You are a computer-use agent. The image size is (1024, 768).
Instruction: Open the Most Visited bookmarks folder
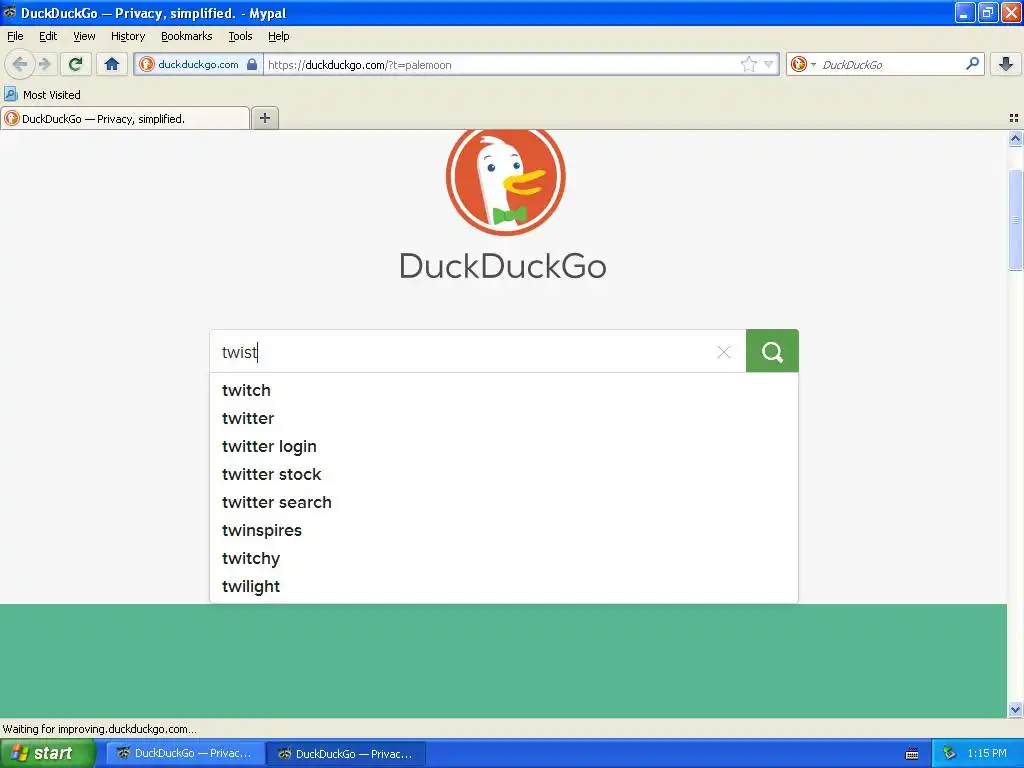(43, 95)
